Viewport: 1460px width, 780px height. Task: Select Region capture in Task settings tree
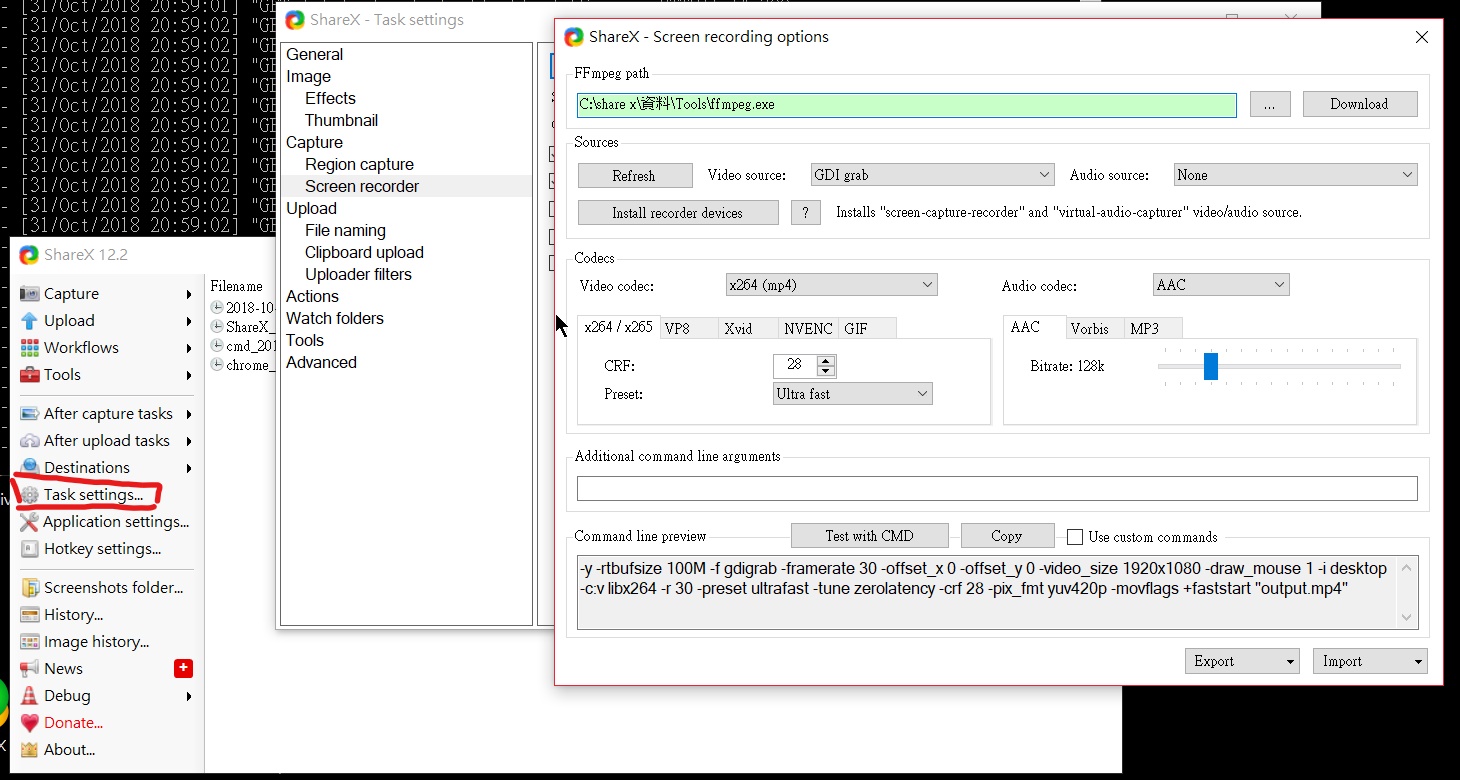(x=359, y=165)
